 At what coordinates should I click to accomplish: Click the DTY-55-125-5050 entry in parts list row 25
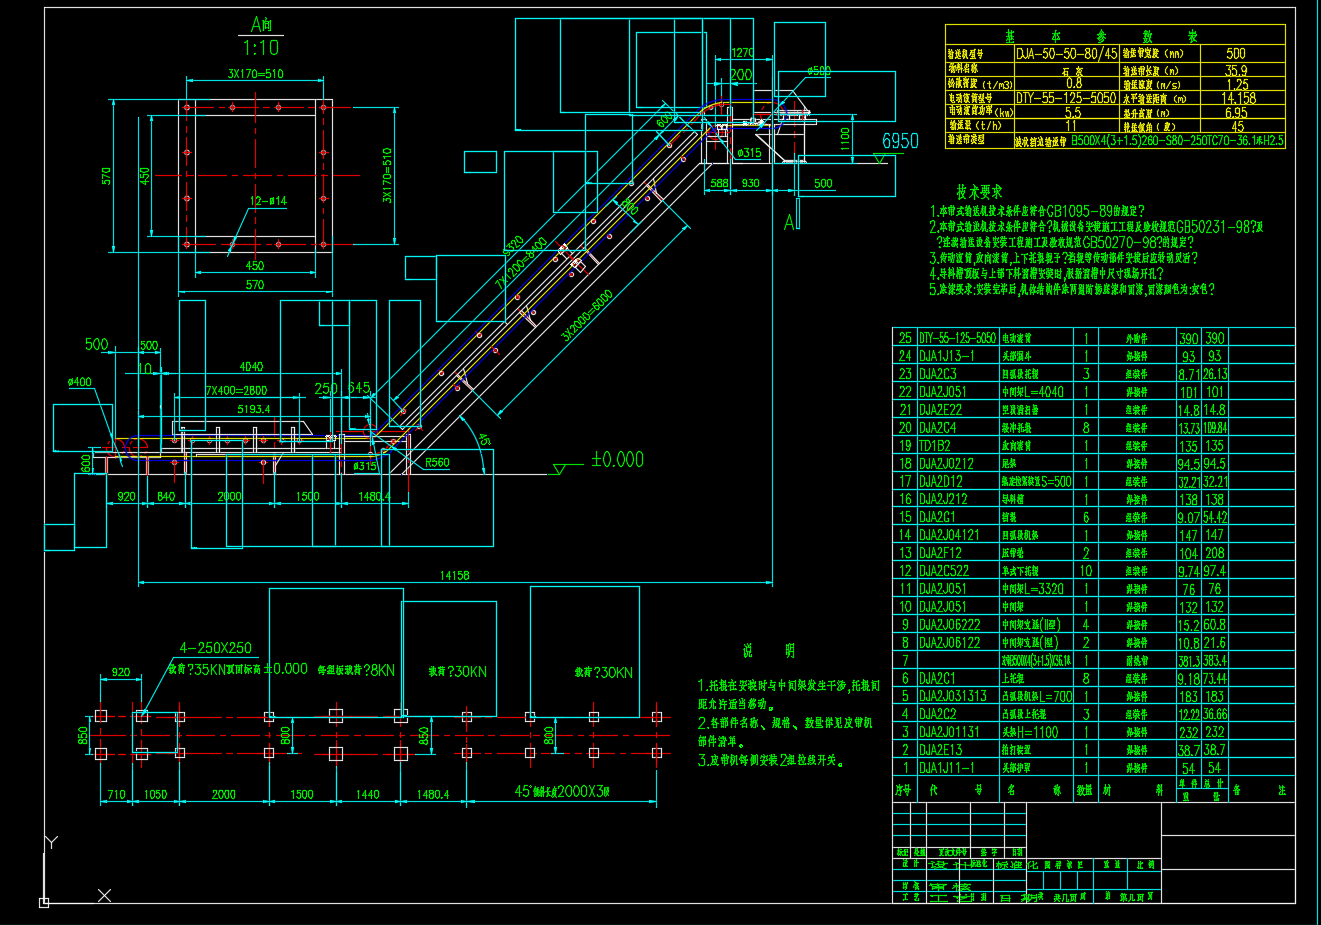(x=957, y=338)
